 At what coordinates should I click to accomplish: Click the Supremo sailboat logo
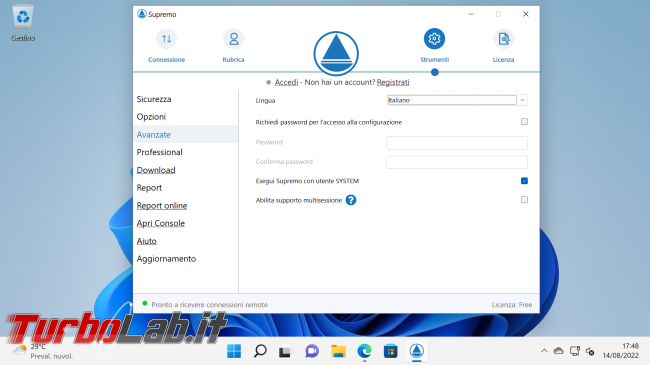336,54
